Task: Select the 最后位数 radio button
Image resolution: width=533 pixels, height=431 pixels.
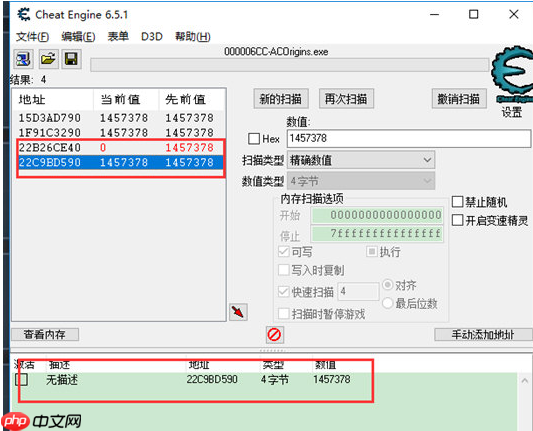Action: click(x=388, y=303)
